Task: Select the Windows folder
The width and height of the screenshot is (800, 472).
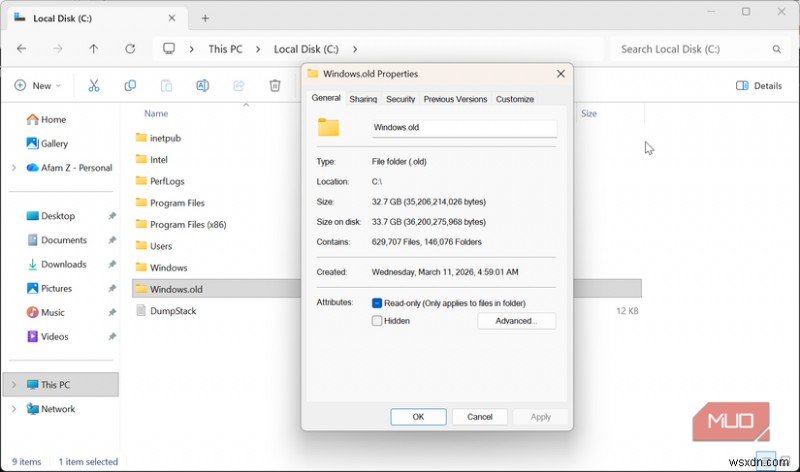Action: pyautogui.click(x=162, y=267)
